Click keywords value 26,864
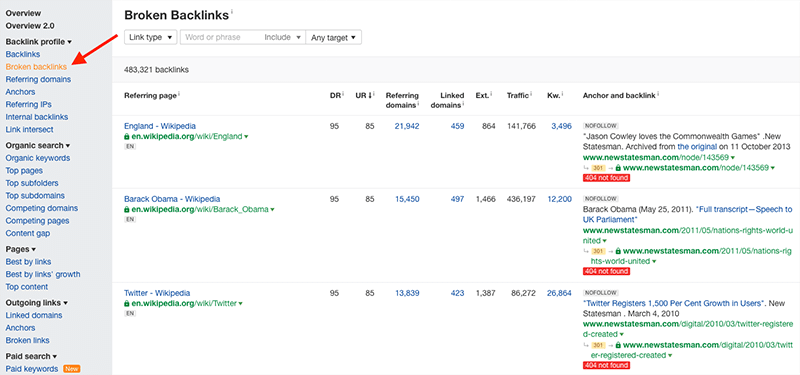Screen dimensions: 800x375 click(560, 293)
